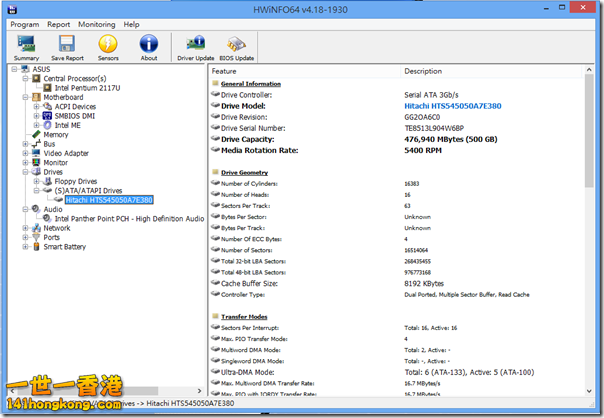
Task: Click the Drive Capacity row
Action: coord(397,139)
